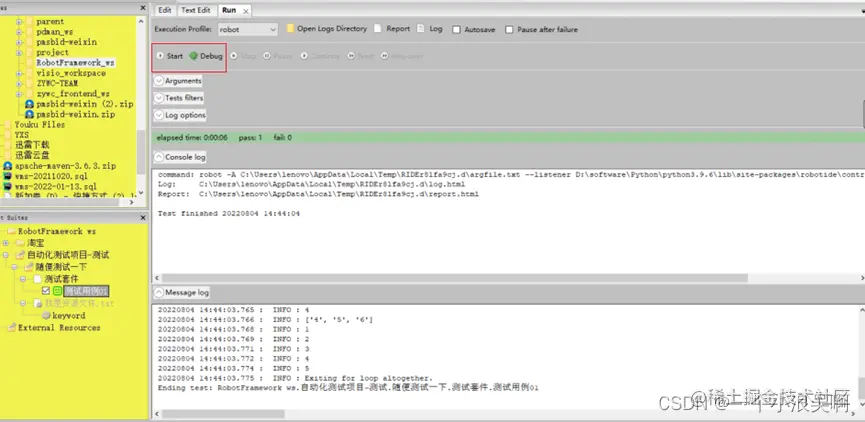Uncheck the test case checkbox in the tree
The width and height of the screenshot is (865, 422).
[46, 291]
